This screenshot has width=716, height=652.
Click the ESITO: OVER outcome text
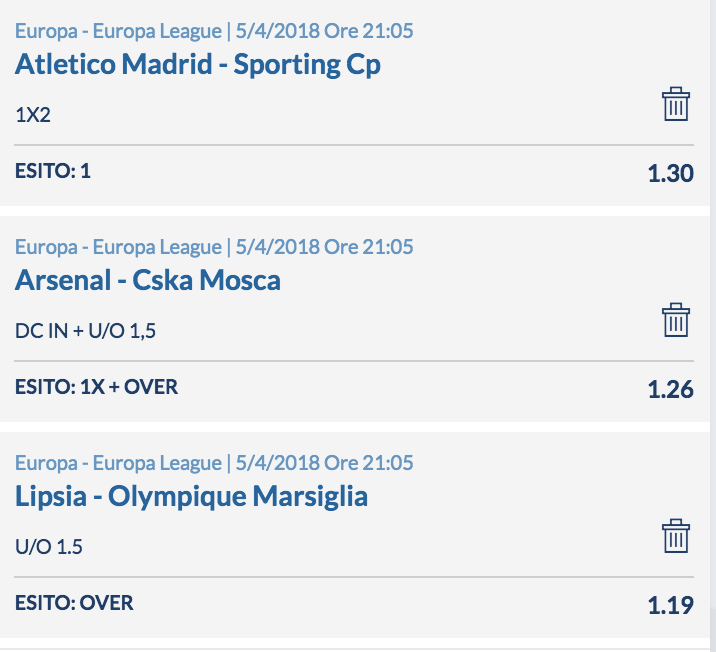[x=74, y=603]
